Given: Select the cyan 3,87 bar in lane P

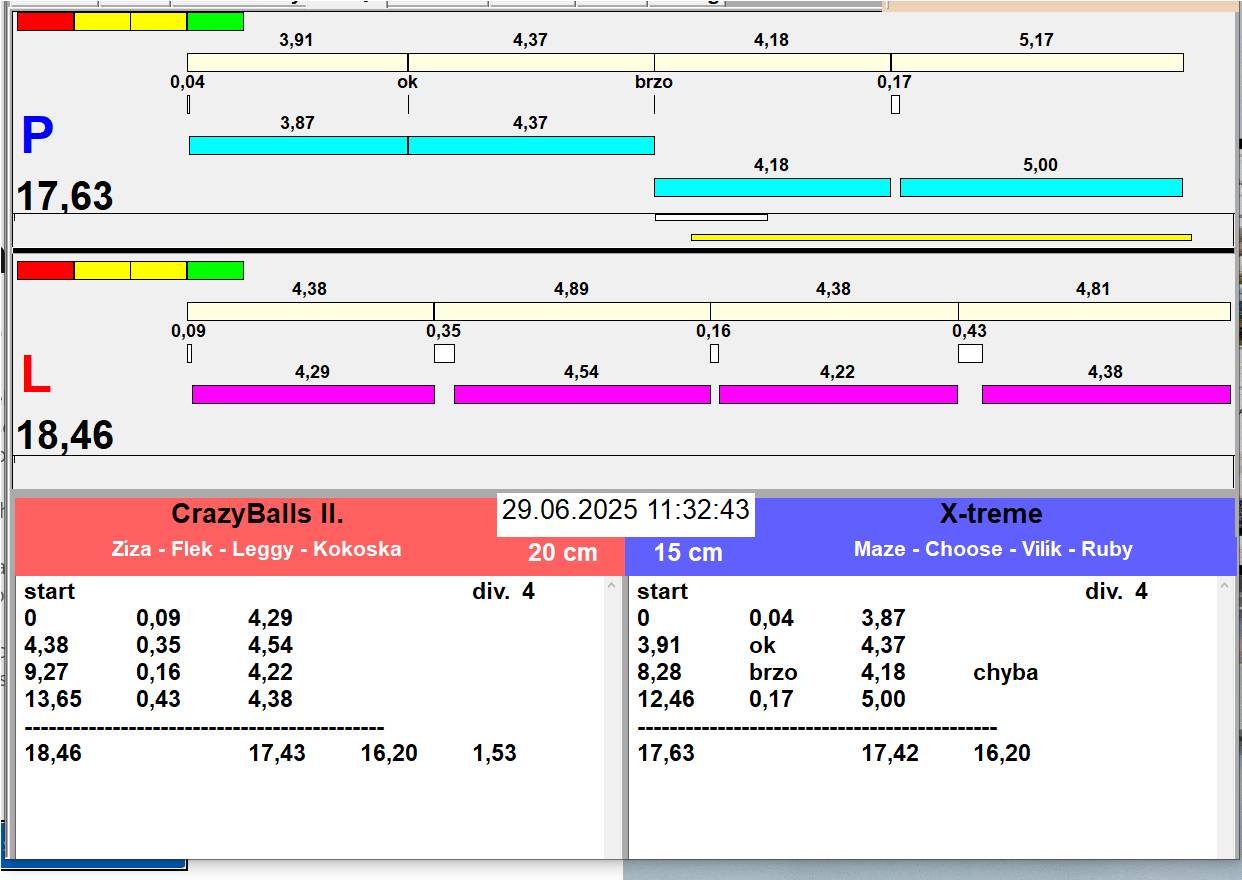Looking at the screenshot, I should 298,145.
